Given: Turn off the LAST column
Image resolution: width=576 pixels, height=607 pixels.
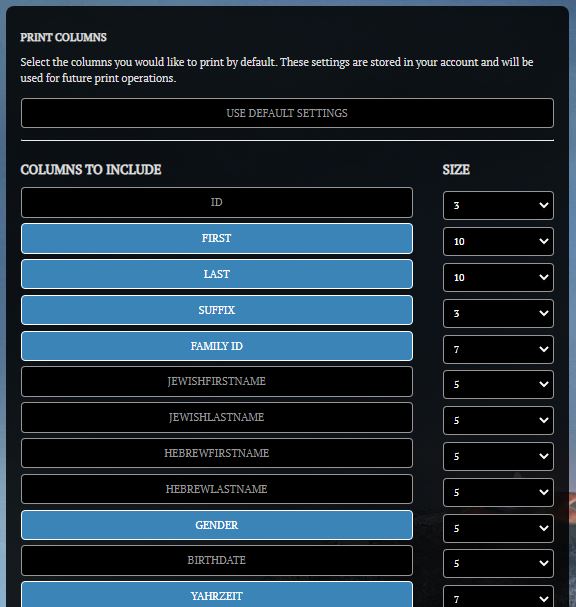Looking at the screenshot, I should click(217, 274).
